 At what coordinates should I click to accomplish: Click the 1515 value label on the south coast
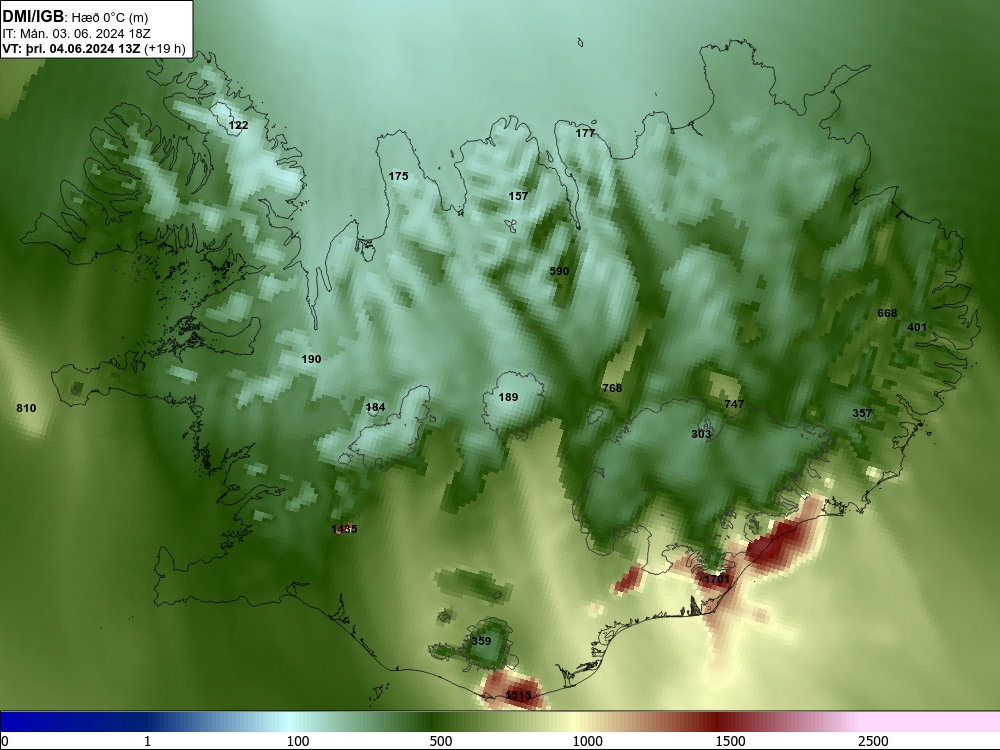(x=518, y=695)
